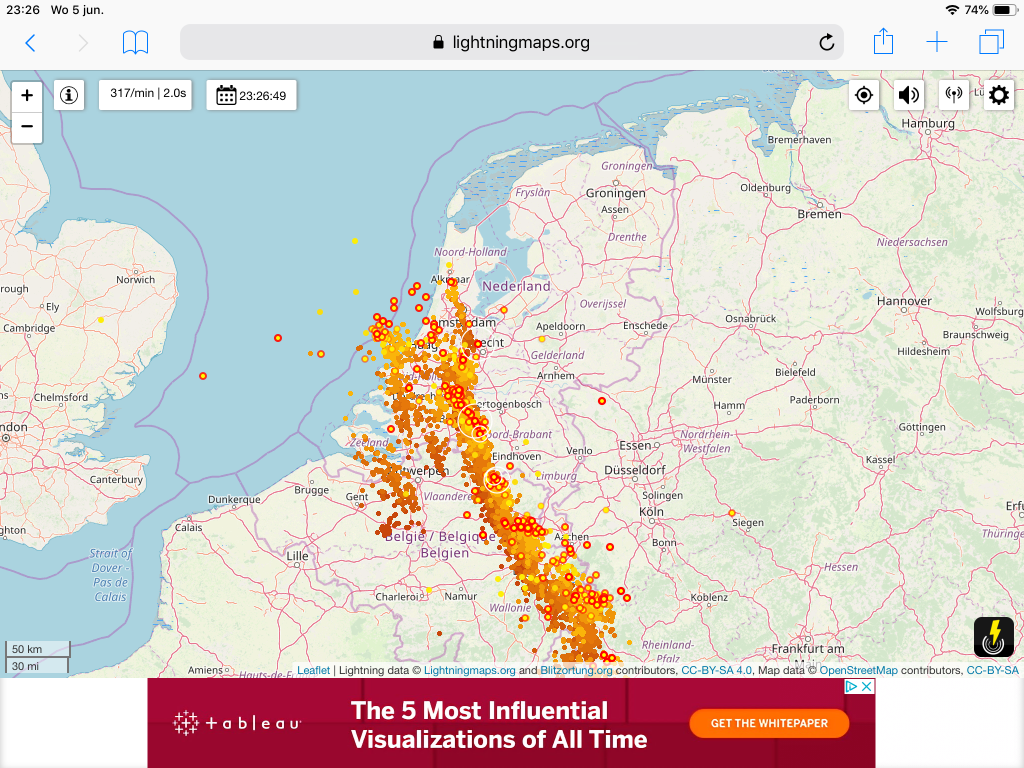This screenshot has width=1024, height=768.
Task: Center map on my location
Action: pos(864,95)
